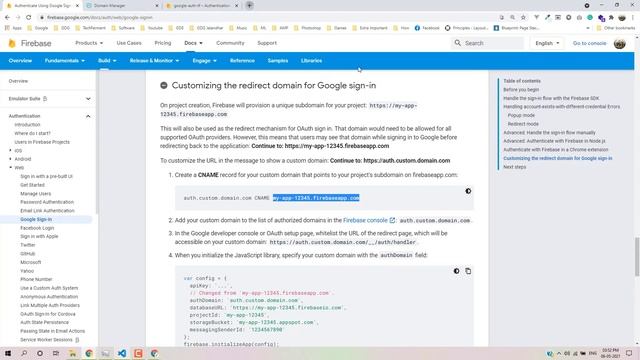This screenshot has height=360, width=640.
Task: Open Use Cases menu item
Action: pos(129,43)
